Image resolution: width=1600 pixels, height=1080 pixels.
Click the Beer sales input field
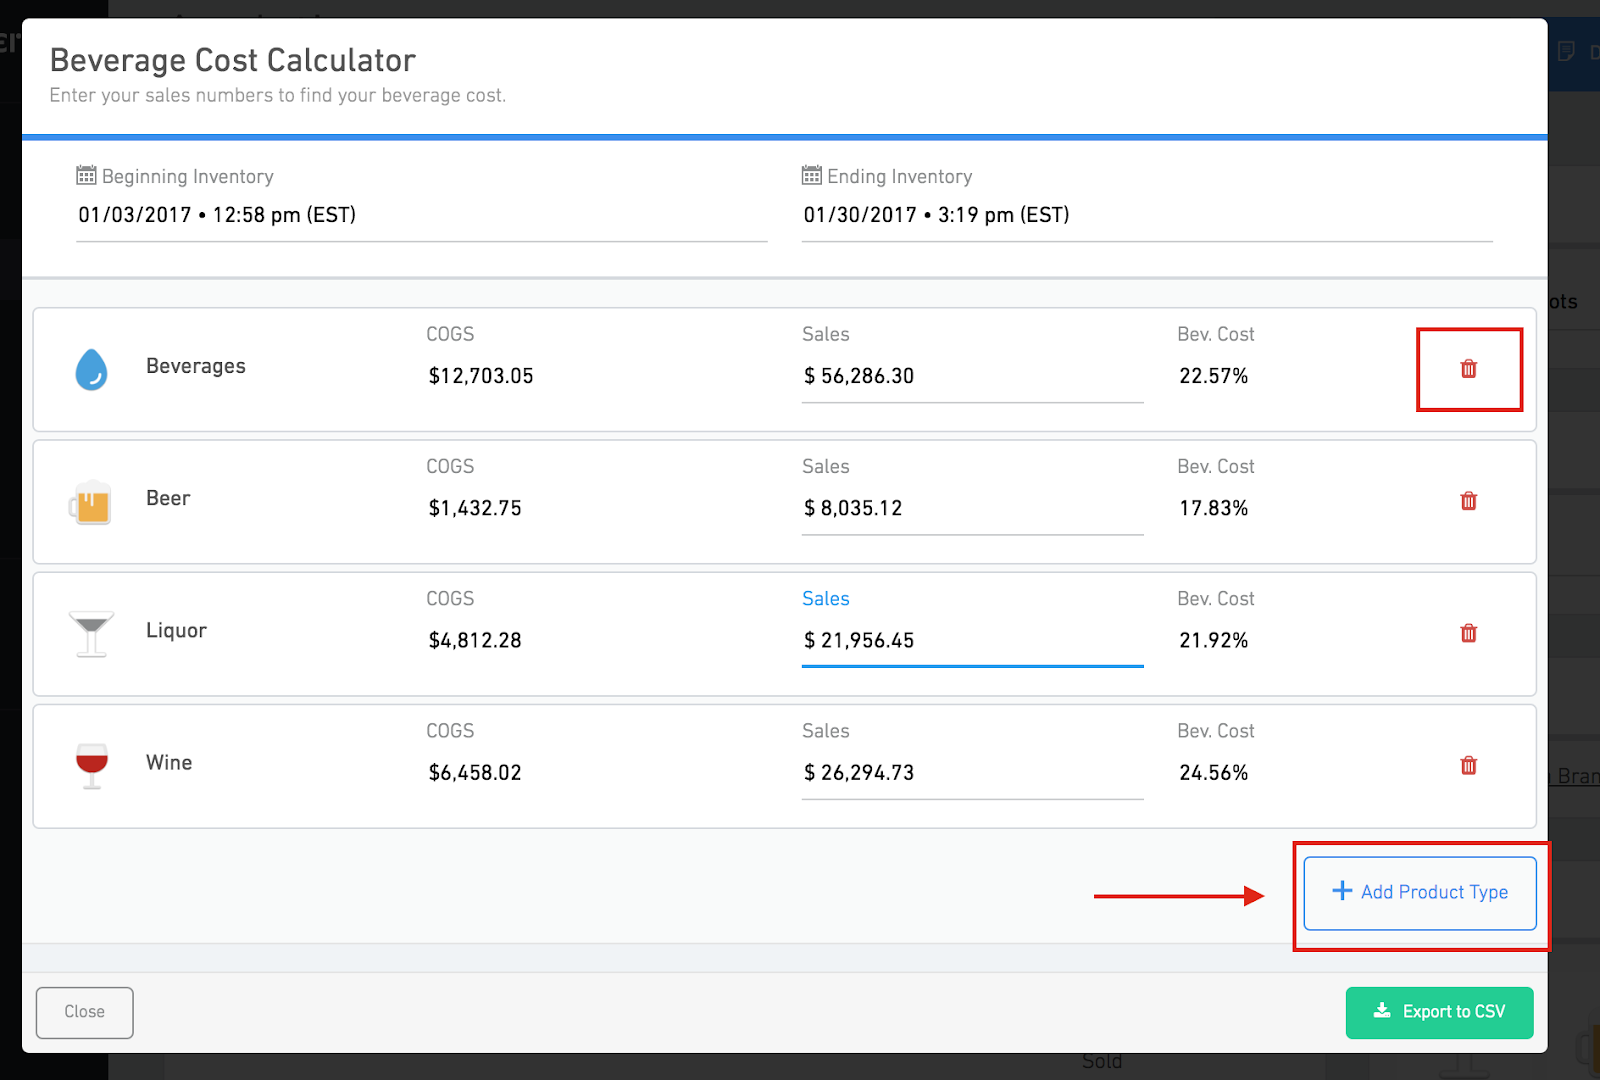click(972, 508)
